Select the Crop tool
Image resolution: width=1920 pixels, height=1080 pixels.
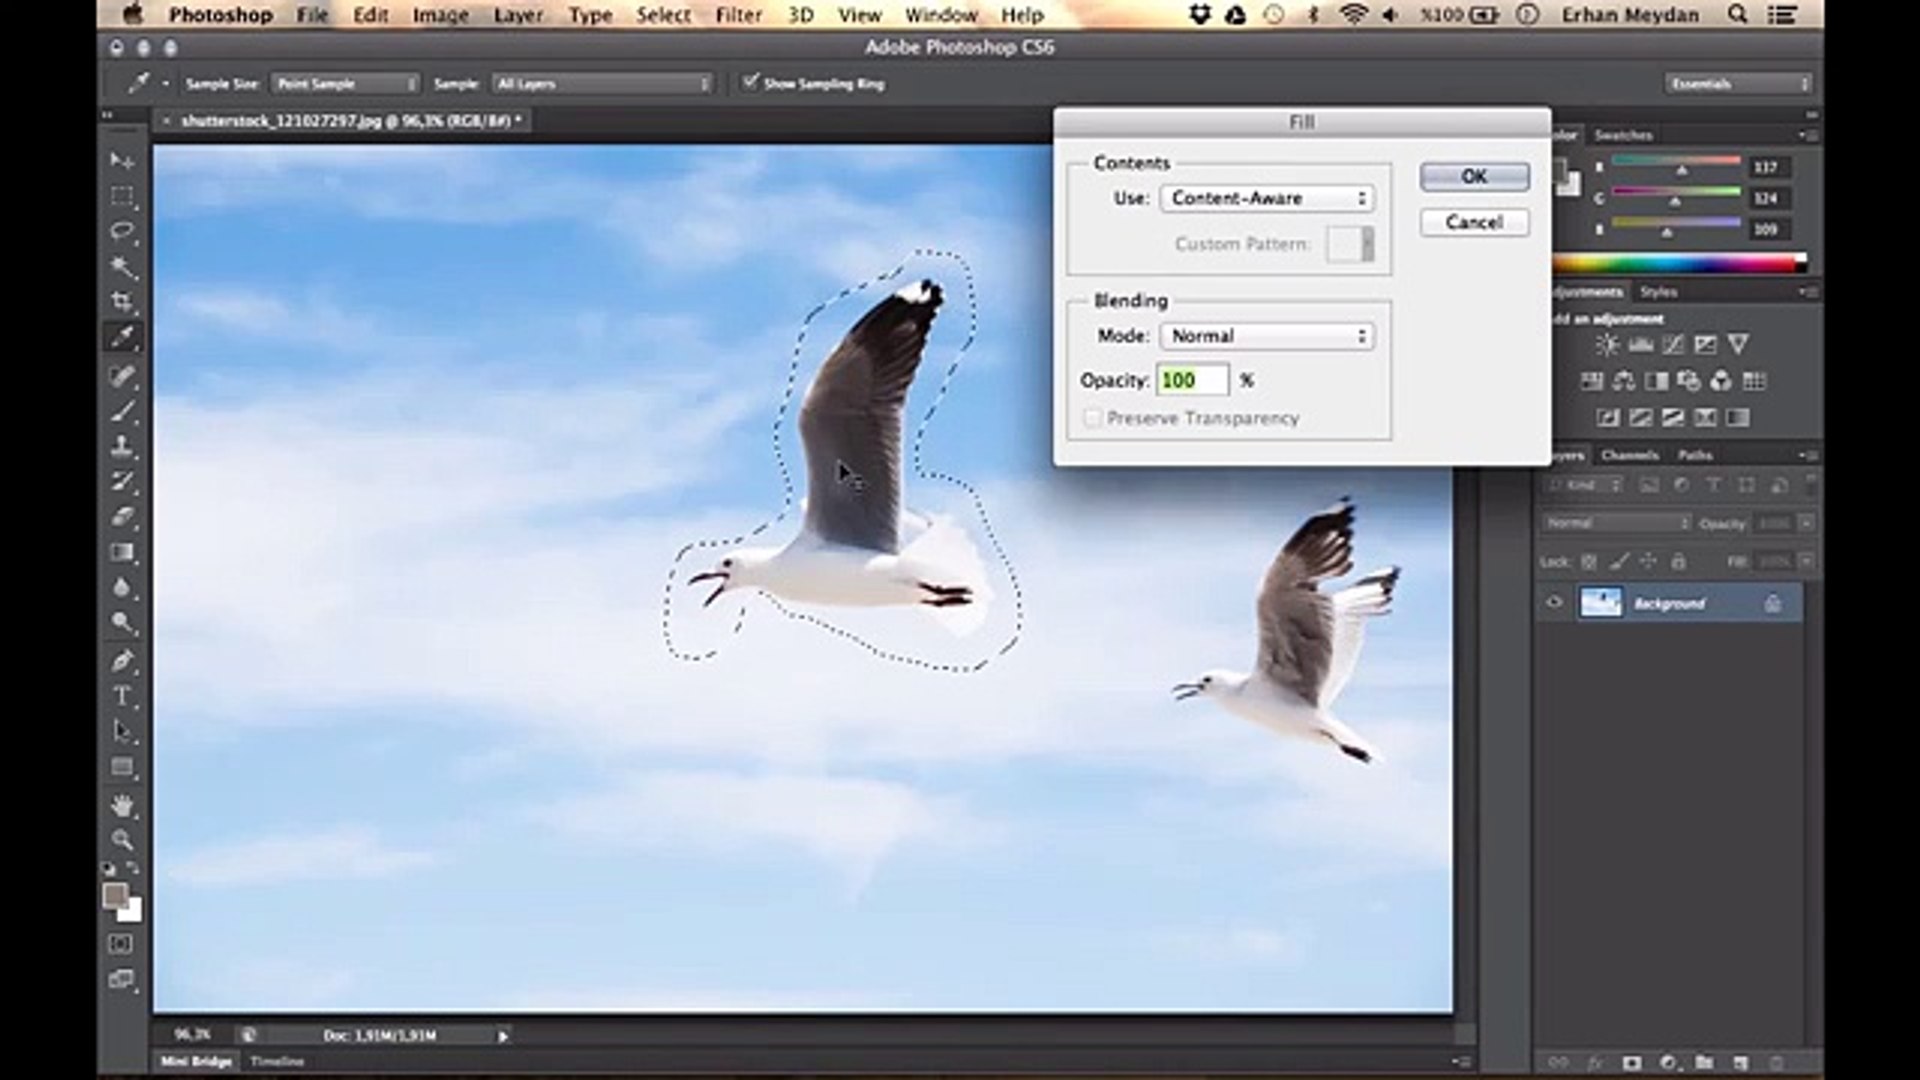pyautogui.click(x=122, y=301)
